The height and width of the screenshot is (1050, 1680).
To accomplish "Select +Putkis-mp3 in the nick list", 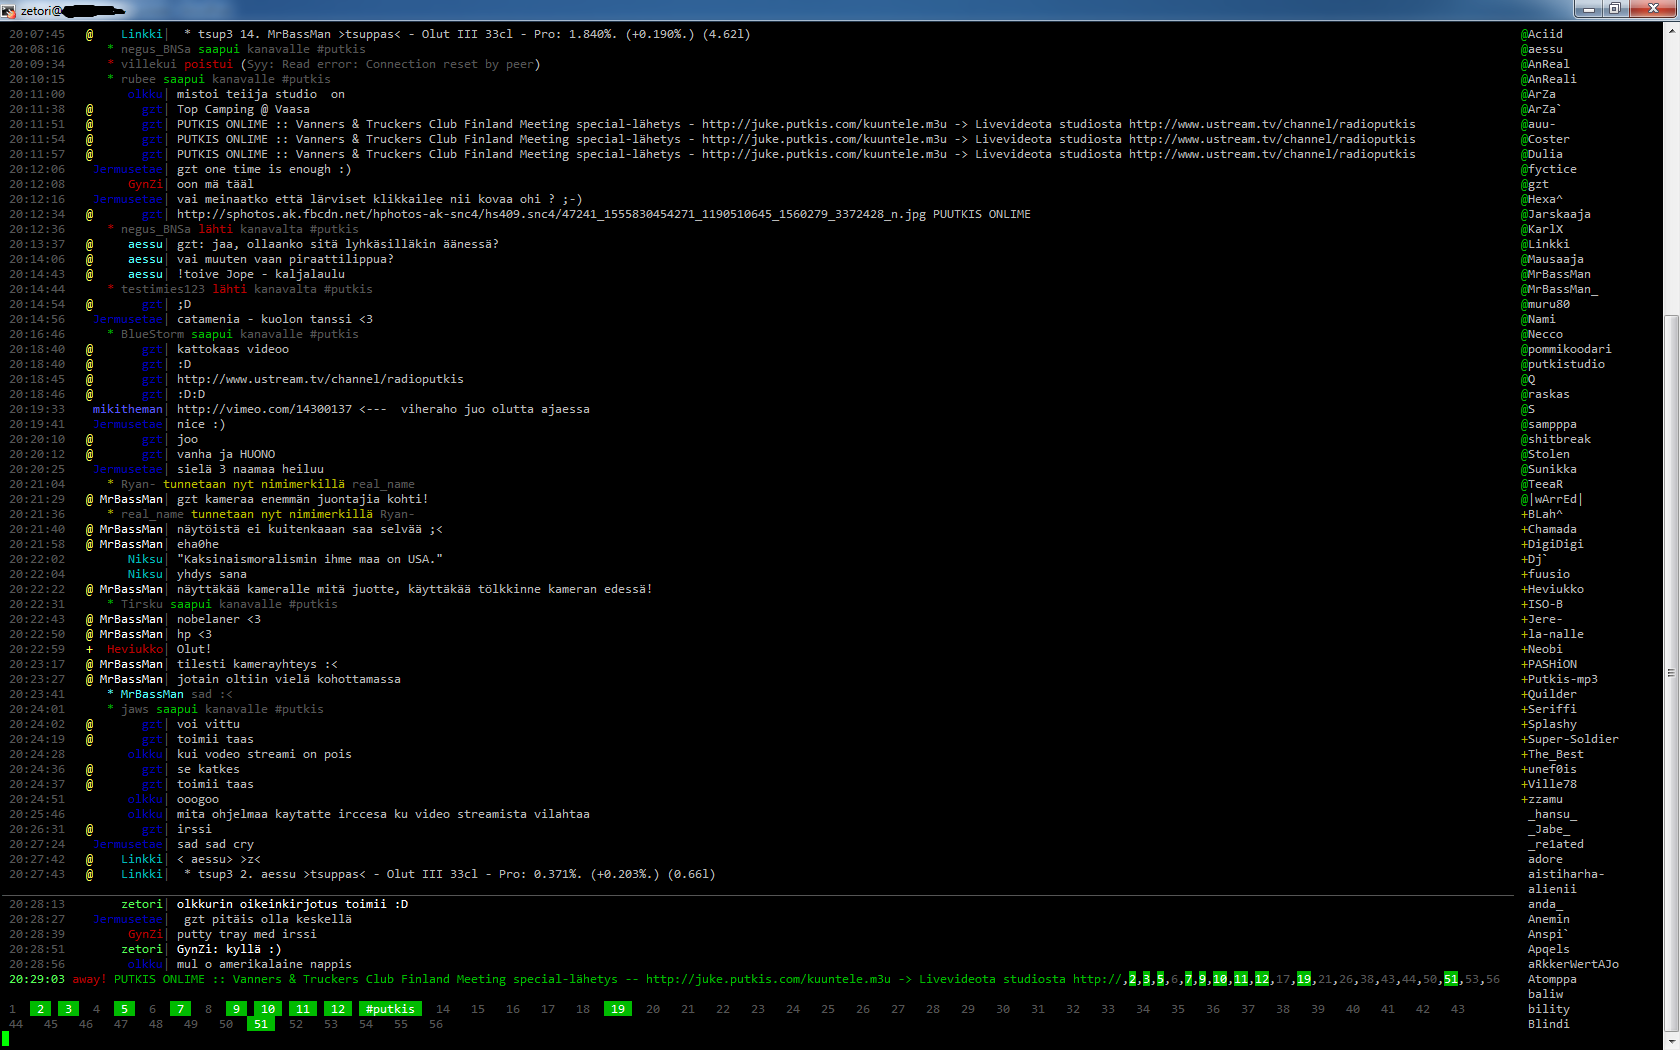I will 1559,679.
